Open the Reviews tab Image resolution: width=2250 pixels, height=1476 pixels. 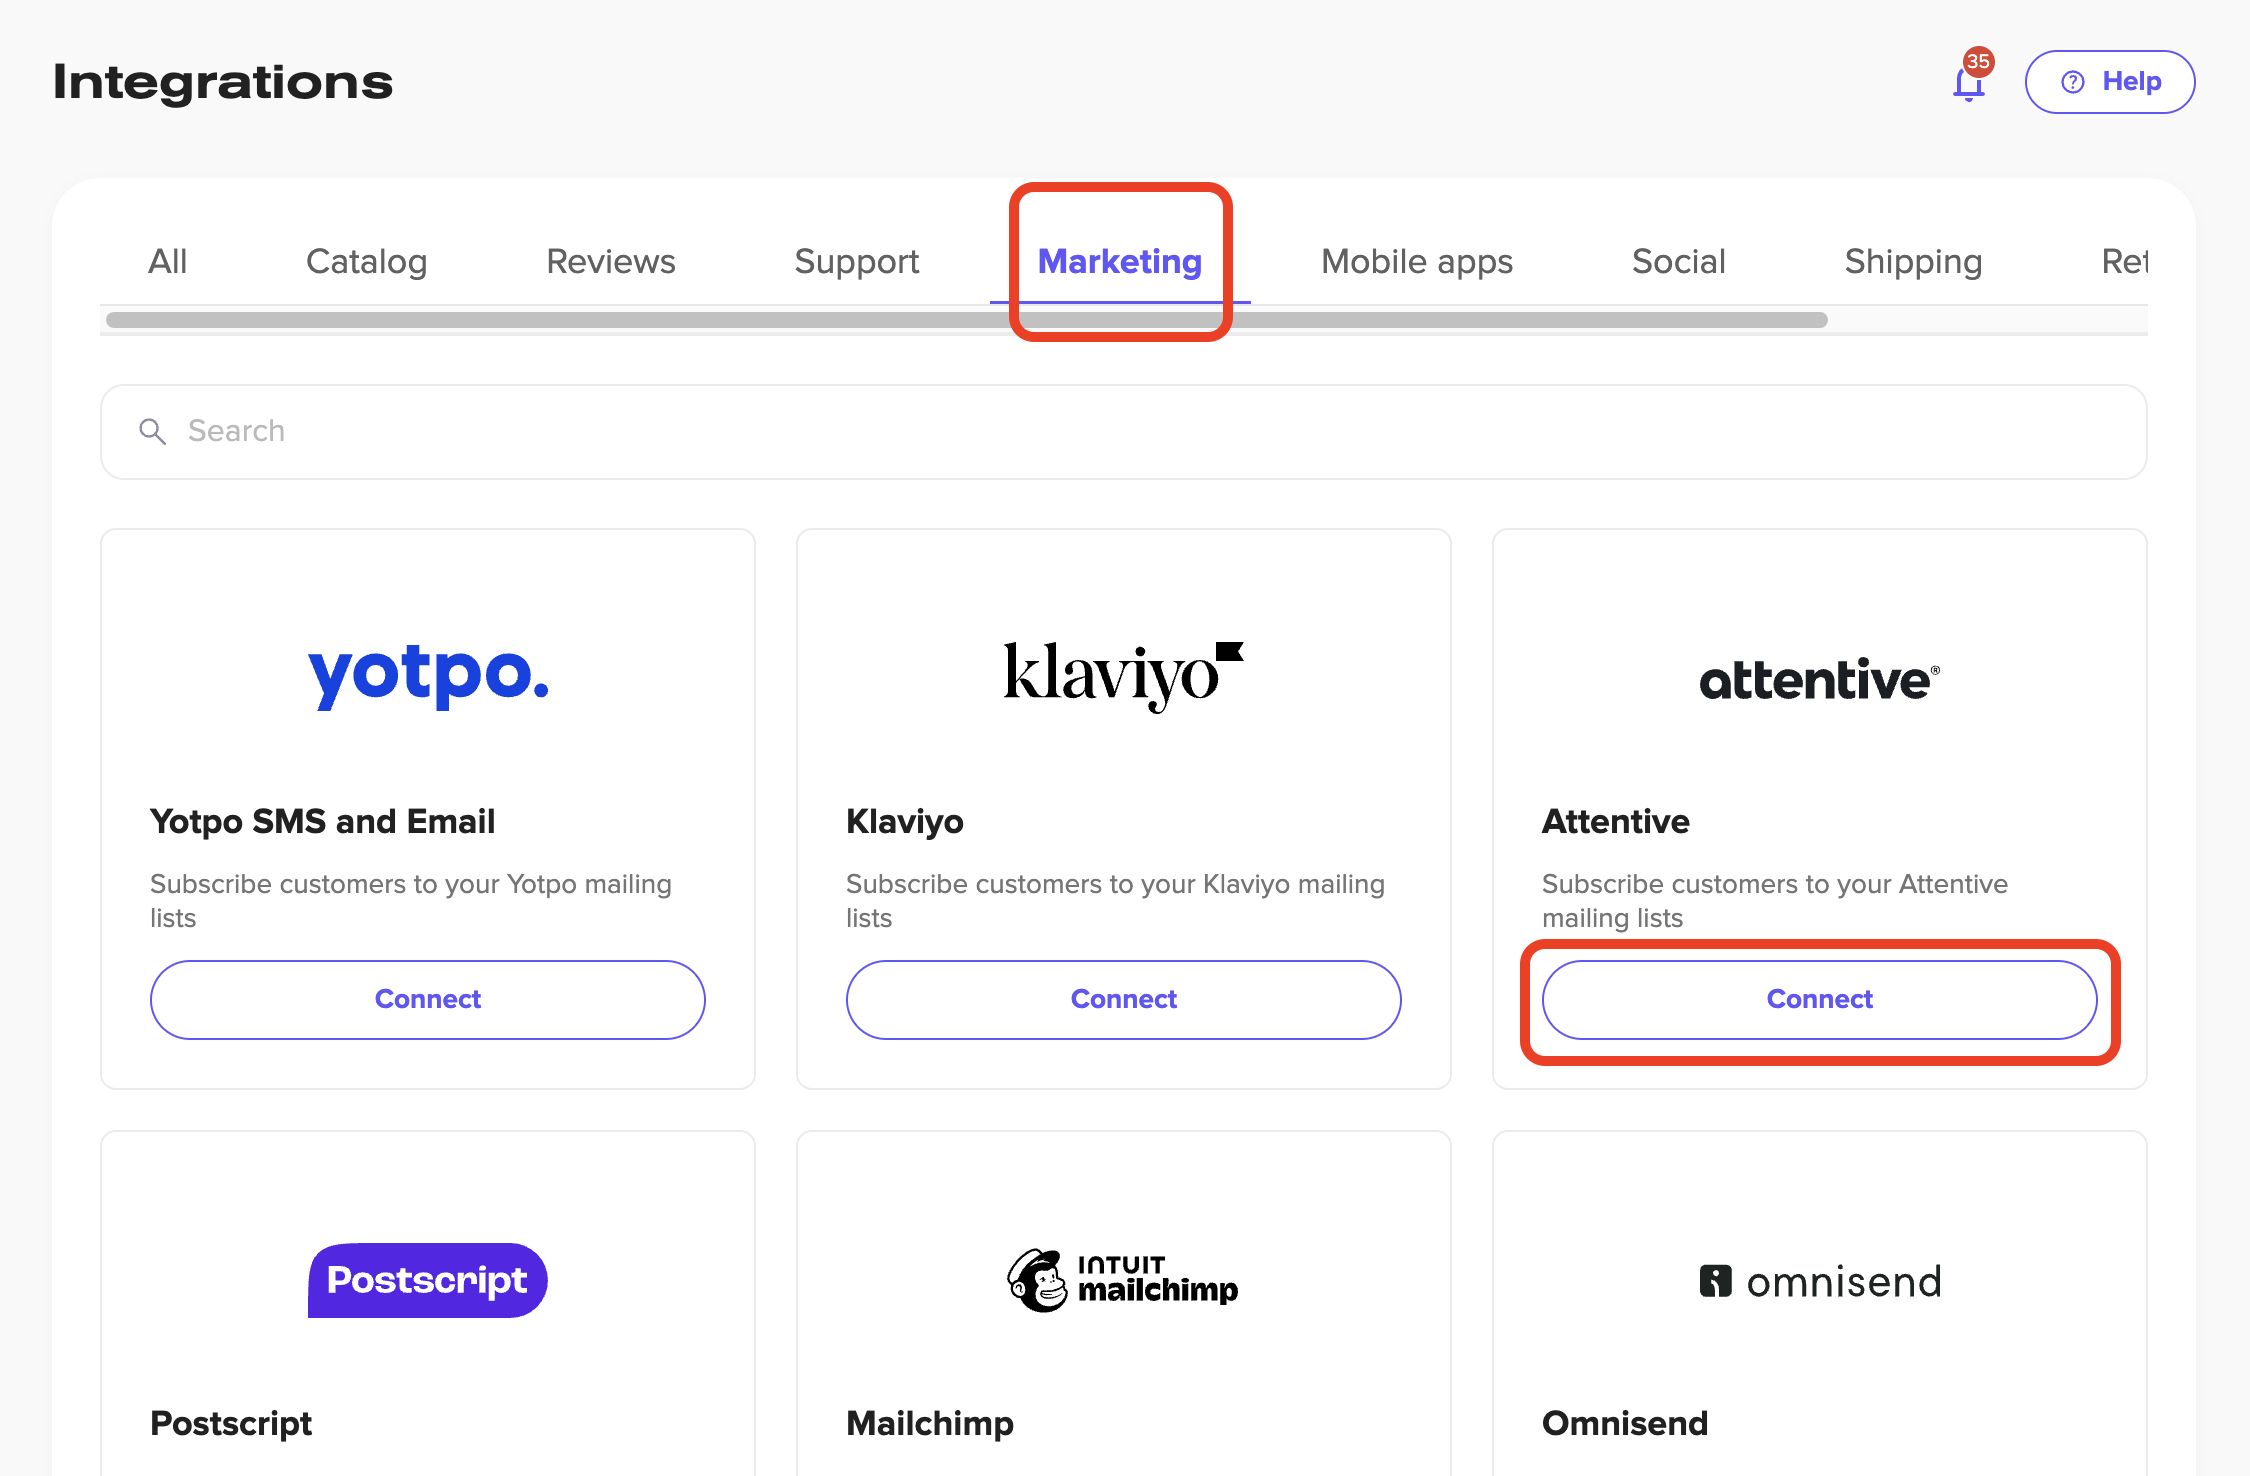(610, 261)
